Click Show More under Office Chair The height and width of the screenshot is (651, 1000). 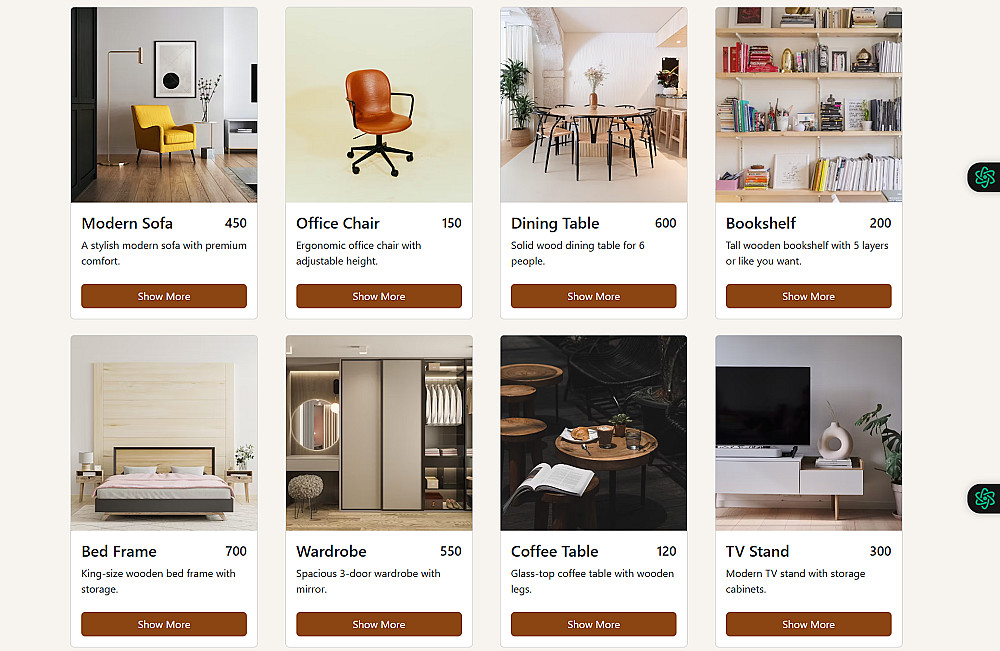tap(379, 296)
